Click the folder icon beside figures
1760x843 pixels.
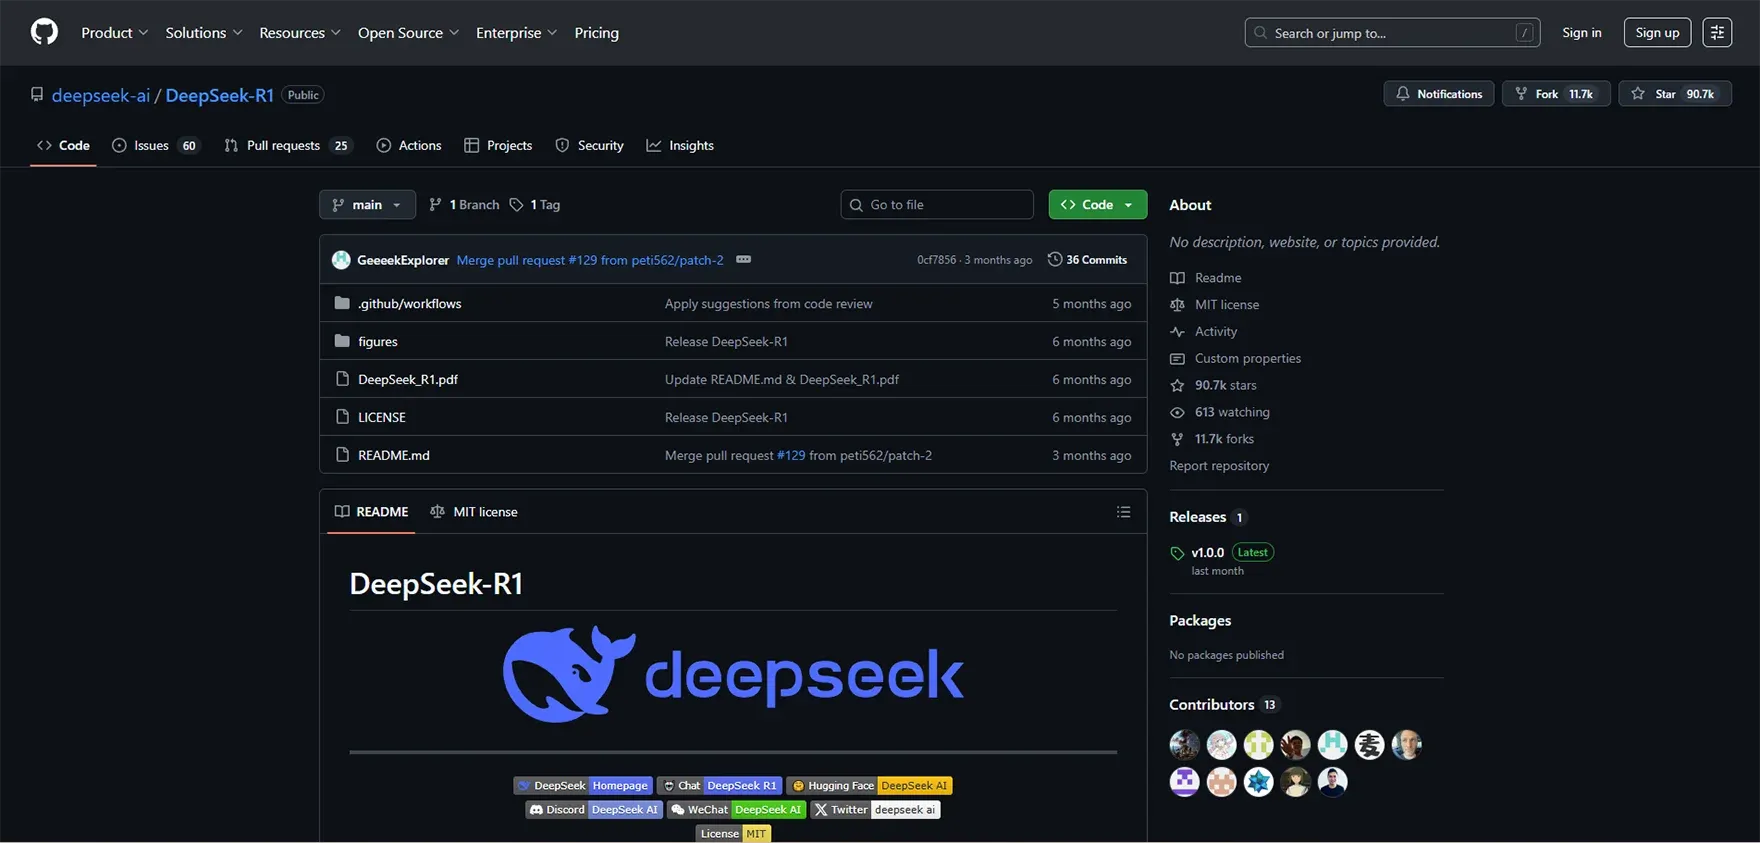342,341
